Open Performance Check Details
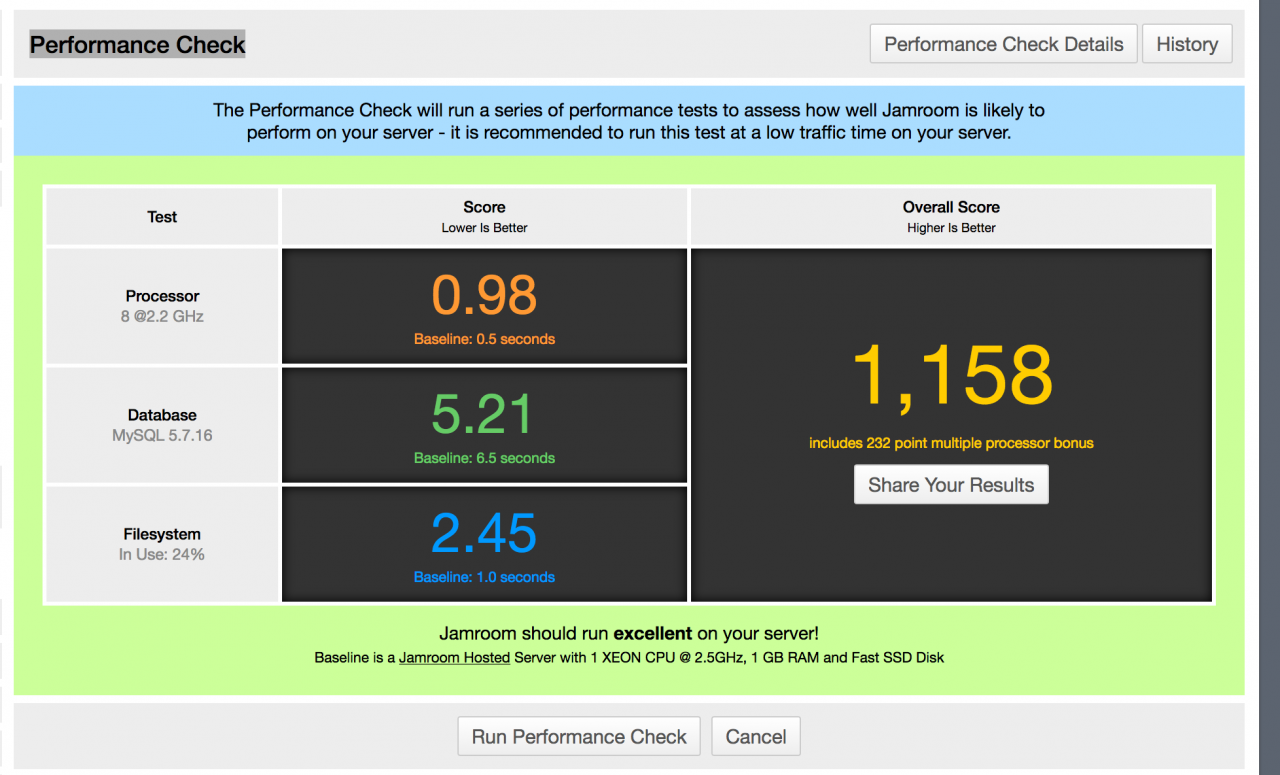The image size is (1280, 775). pos(1004,44)
